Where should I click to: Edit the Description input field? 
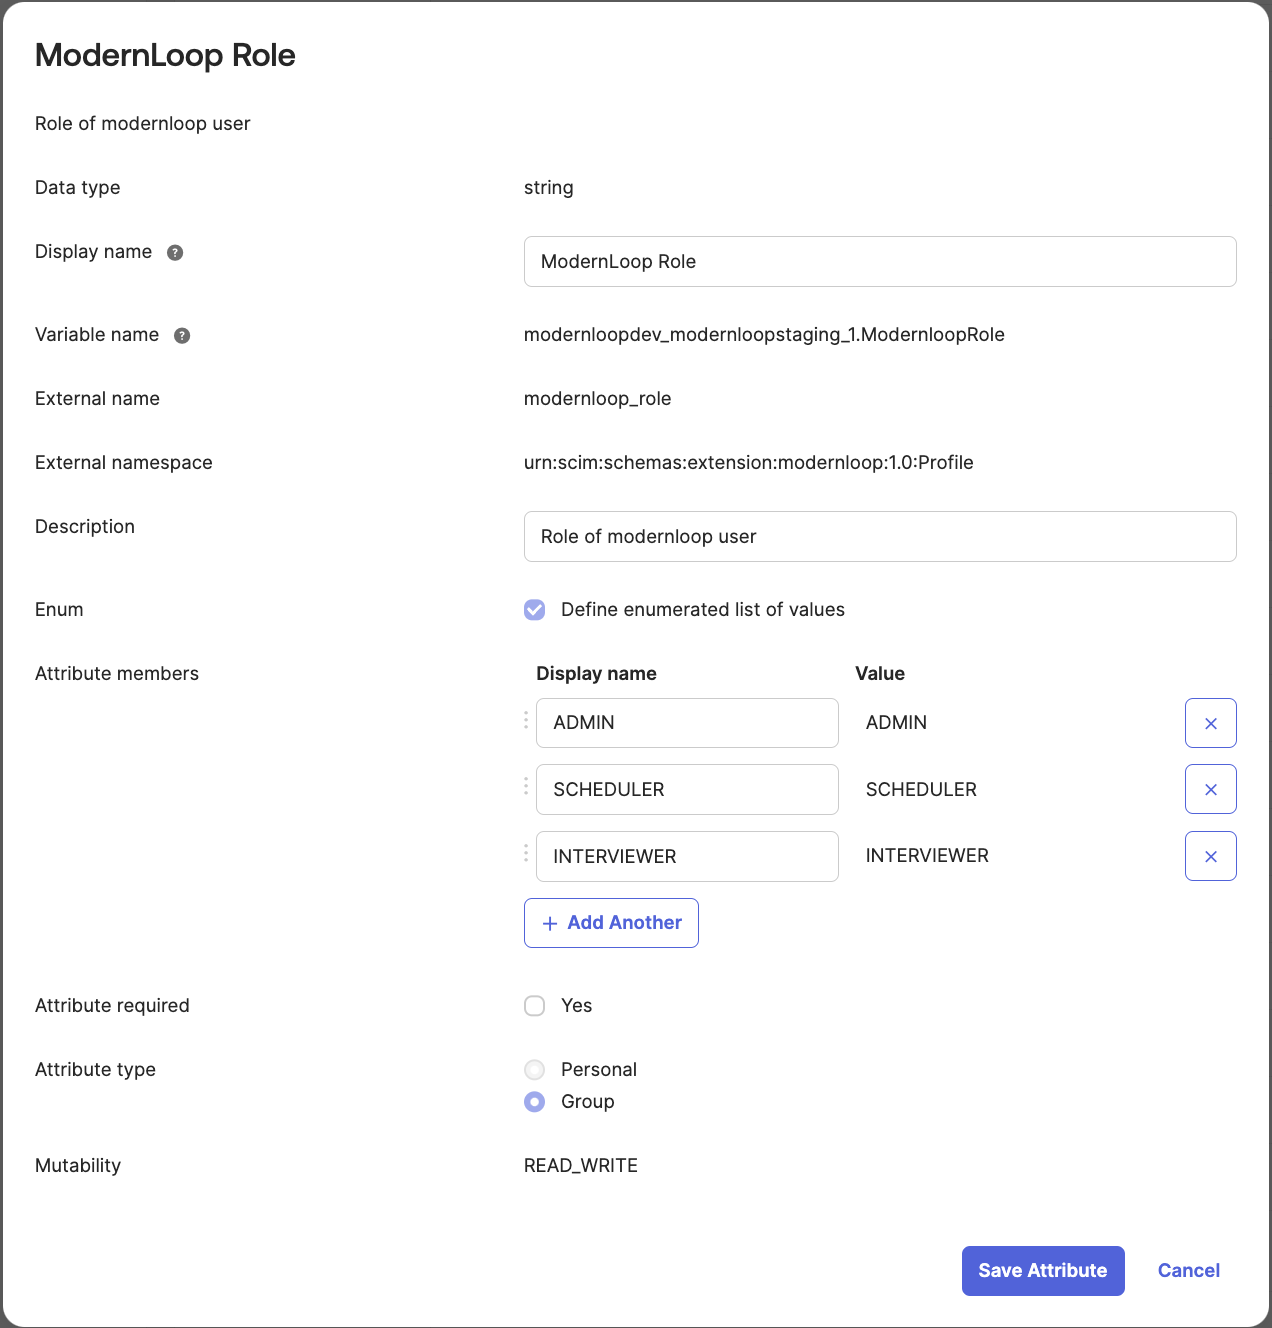pyautogui.click(x=880, y=537)
